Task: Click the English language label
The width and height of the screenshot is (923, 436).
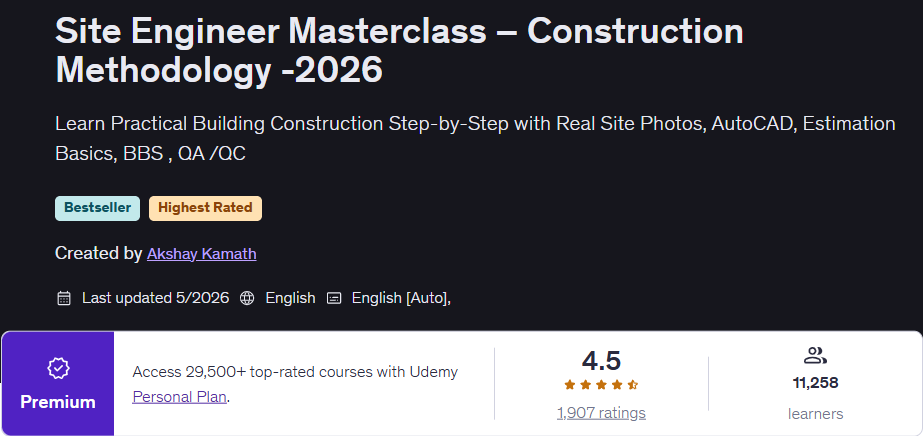Action: point(290,298)
